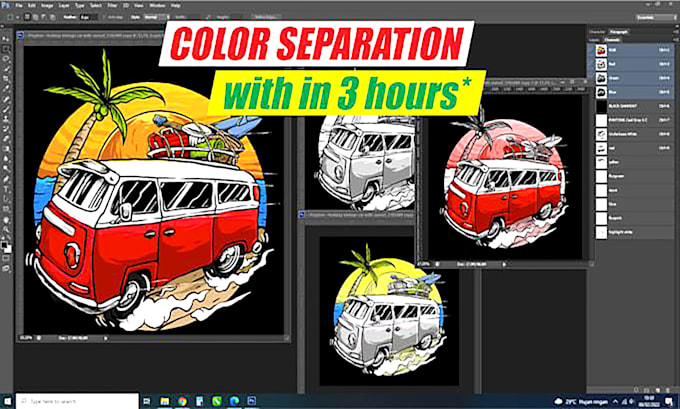Open the Style dropdown set to Normal
The height and width of the screenshot is (409, 680).
point(156,17)
